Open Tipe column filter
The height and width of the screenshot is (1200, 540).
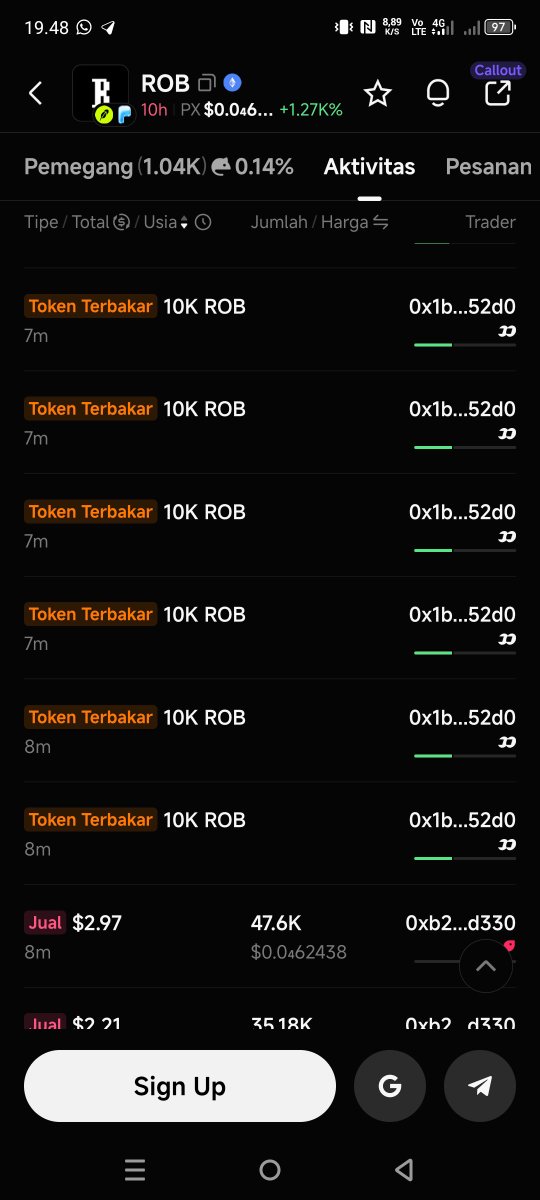pyautogui.click(x=41, y=222)
